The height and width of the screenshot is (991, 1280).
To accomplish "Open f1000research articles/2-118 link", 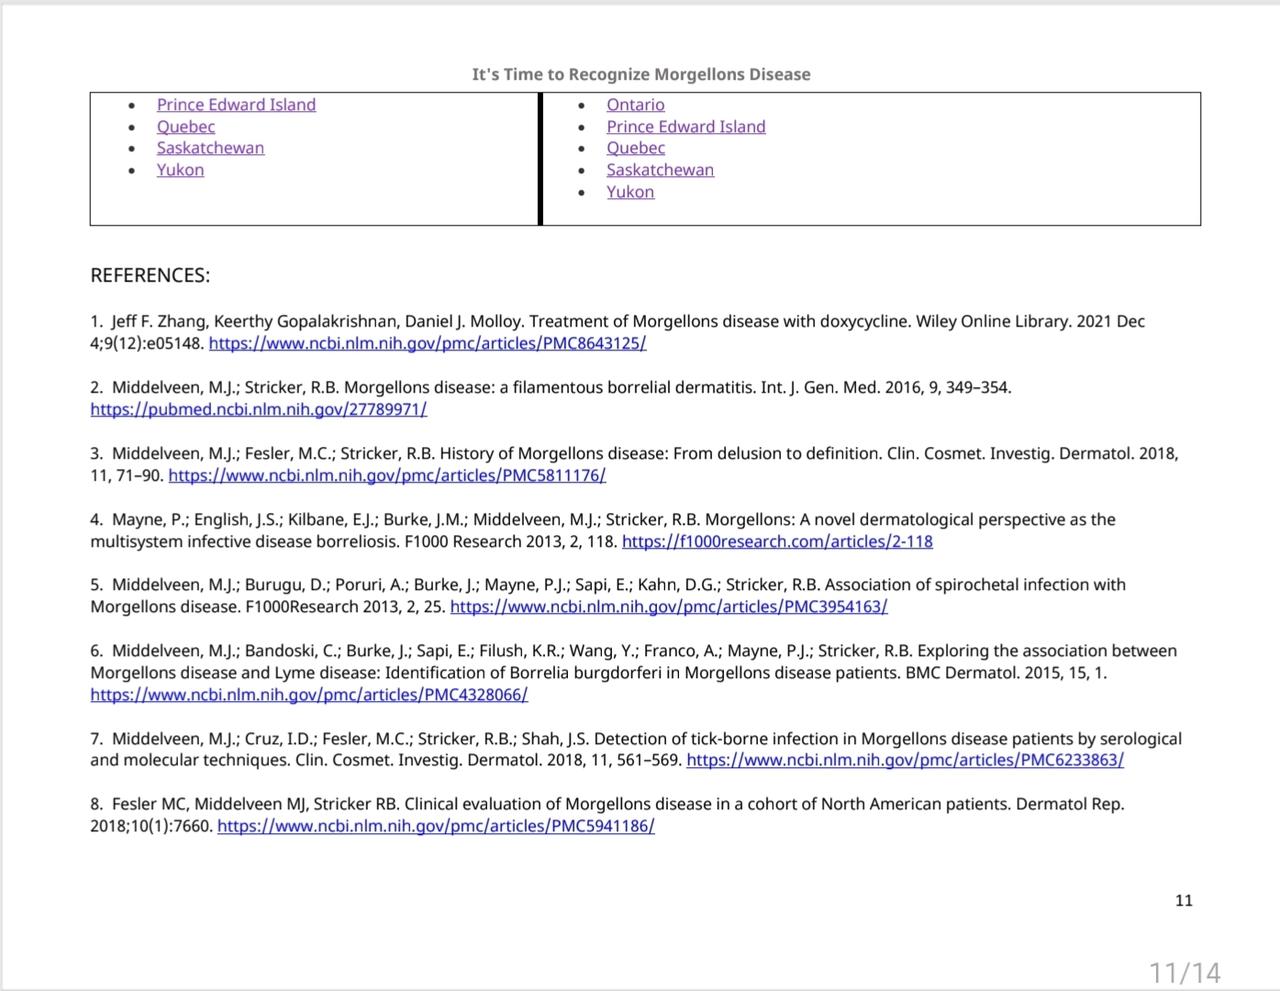I will 777,541.
